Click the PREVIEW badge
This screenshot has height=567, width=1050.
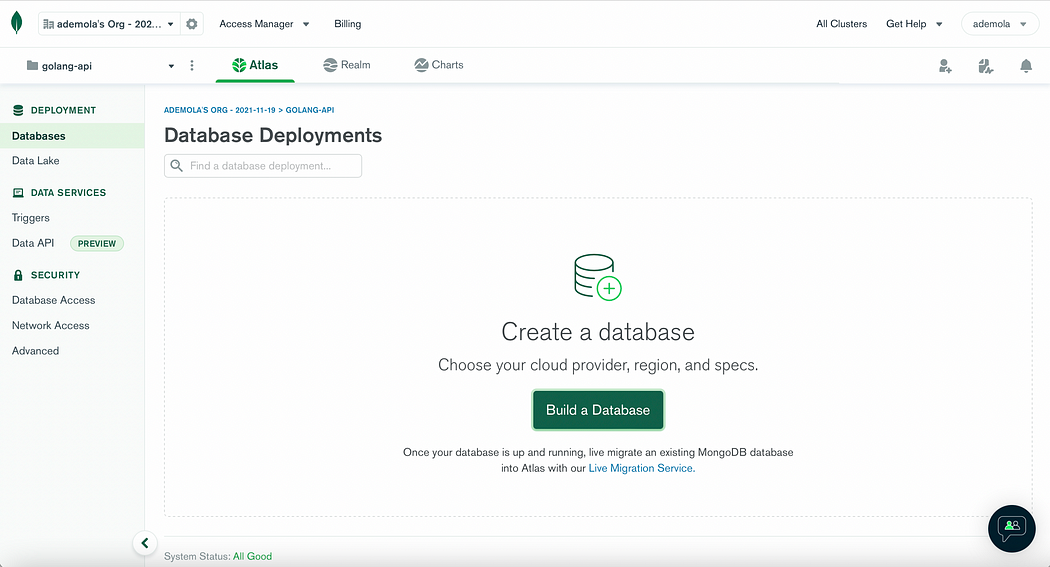pyautogui.click(x=97, y=244)
